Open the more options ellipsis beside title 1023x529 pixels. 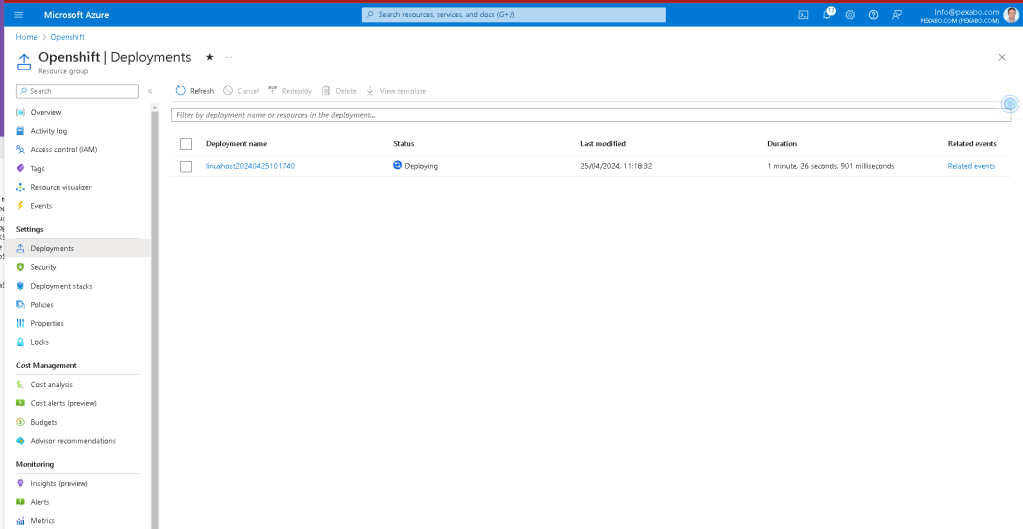click(x=229, y=57)
